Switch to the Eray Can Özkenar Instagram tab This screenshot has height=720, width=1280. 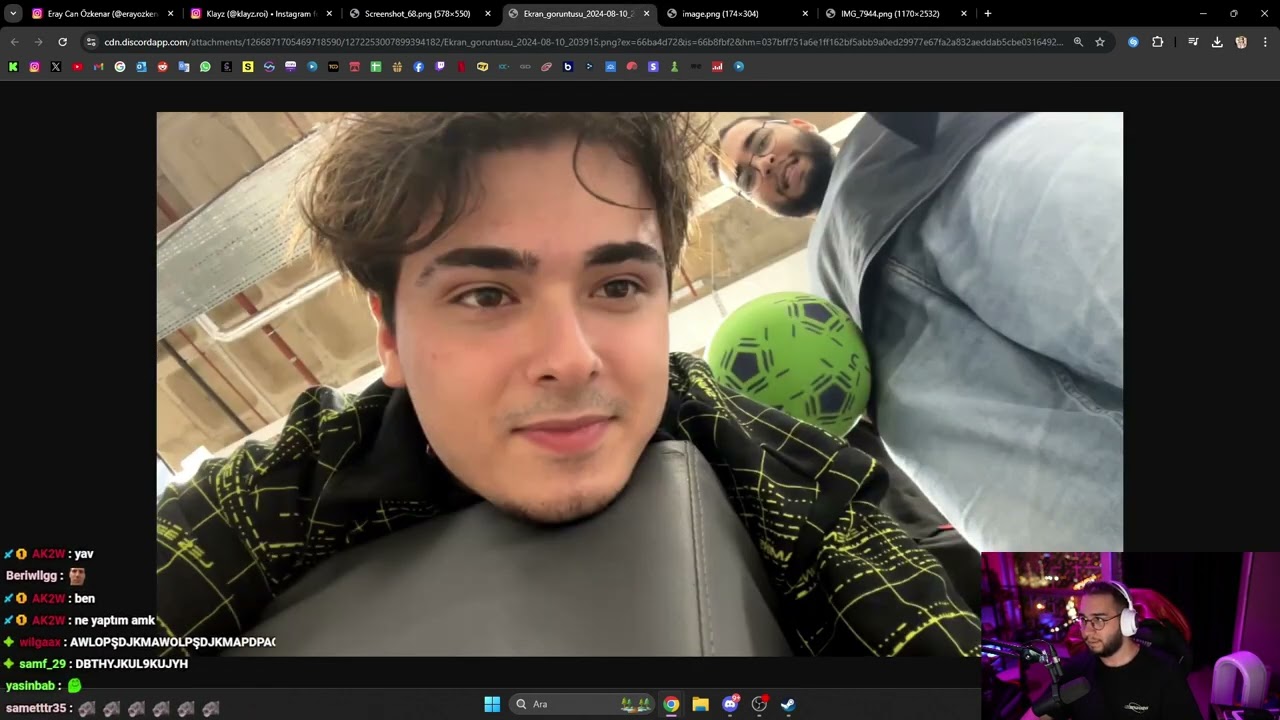[x=103, y=14]
